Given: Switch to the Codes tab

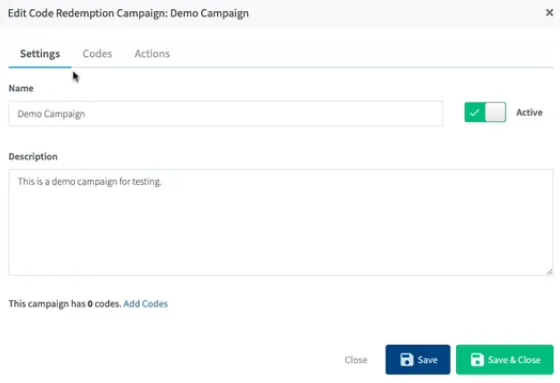Looking at the screenshot, I should click(97, 54).
